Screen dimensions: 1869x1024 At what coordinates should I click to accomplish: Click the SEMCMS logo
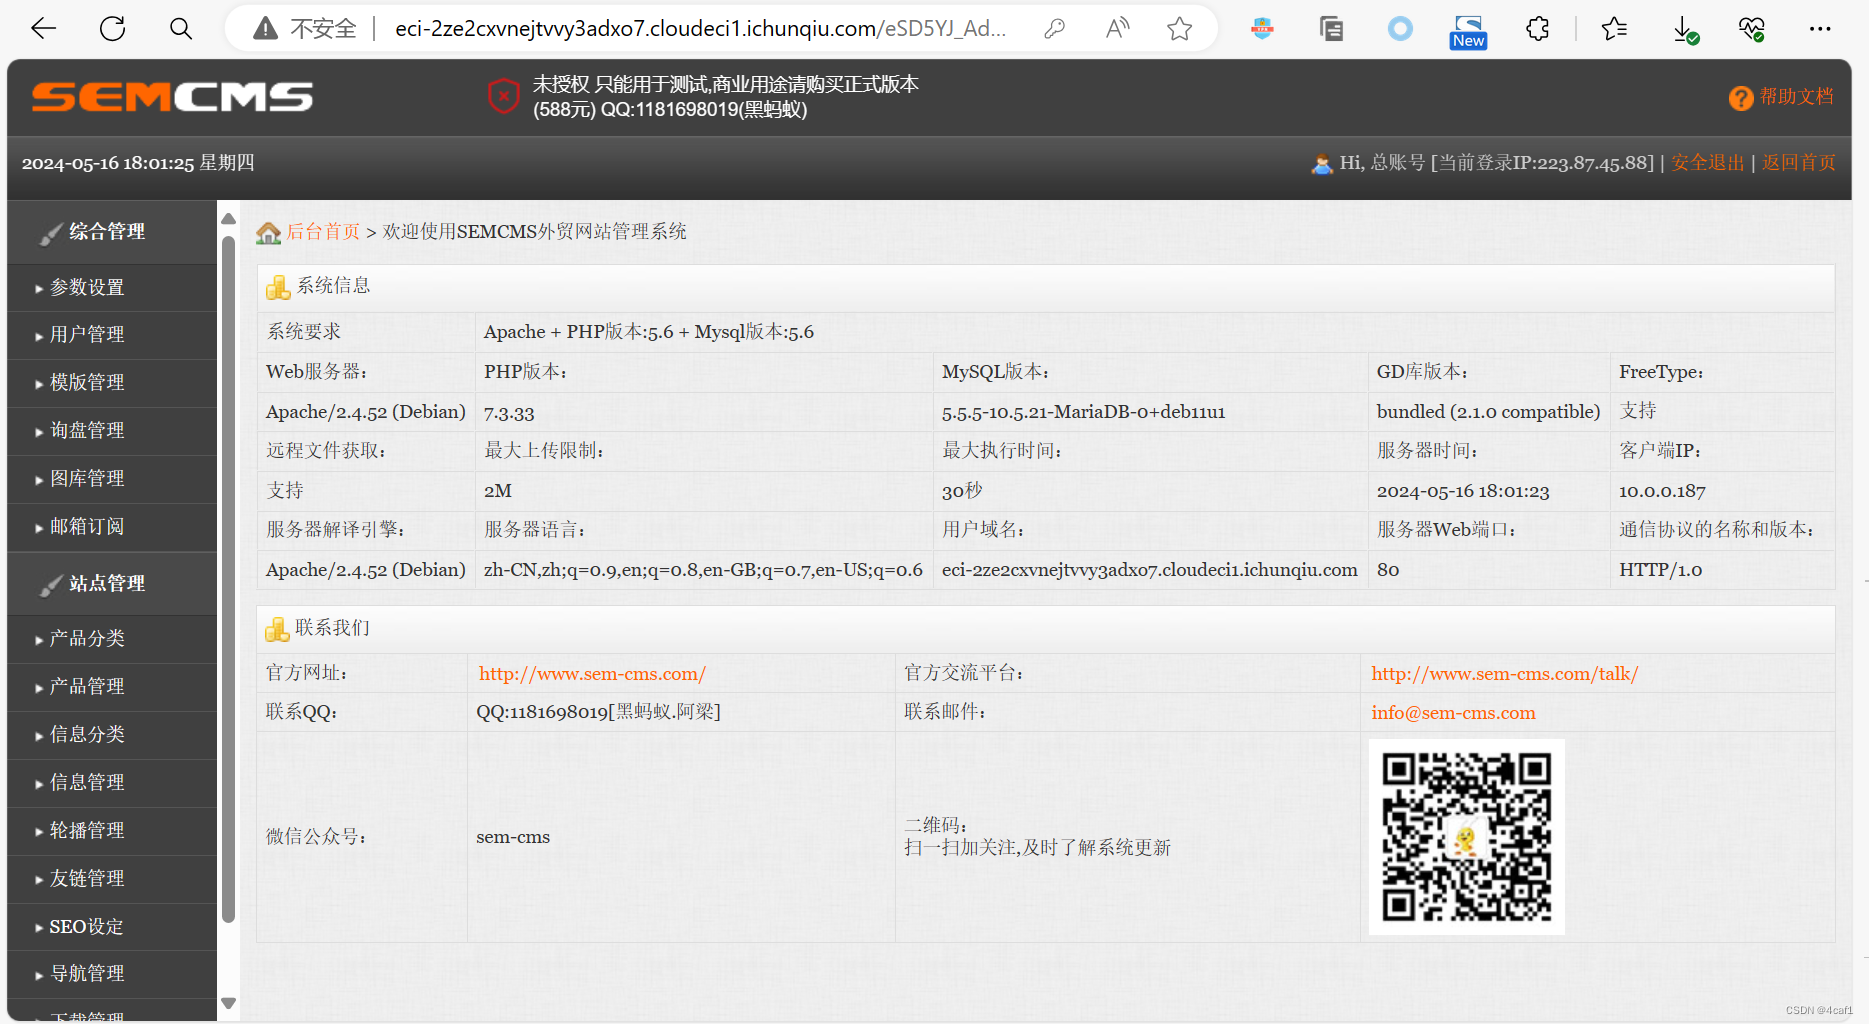171,96
